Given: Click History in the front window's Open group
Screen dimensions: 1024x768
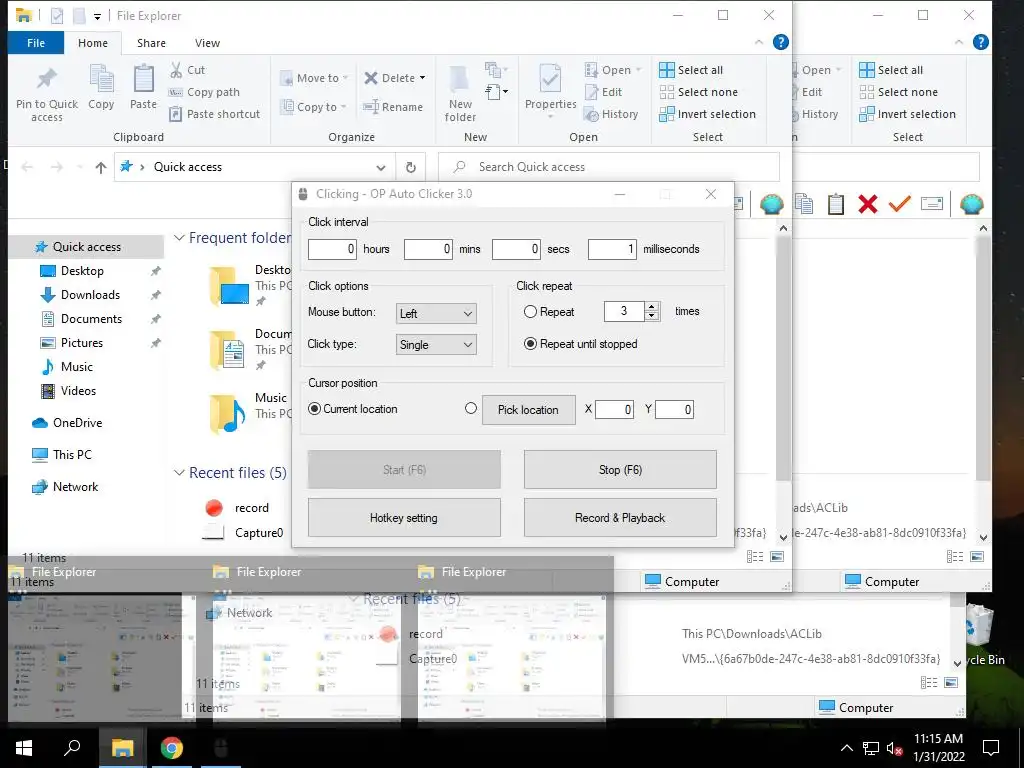Looking at the screenshot, I should (611, 114).
